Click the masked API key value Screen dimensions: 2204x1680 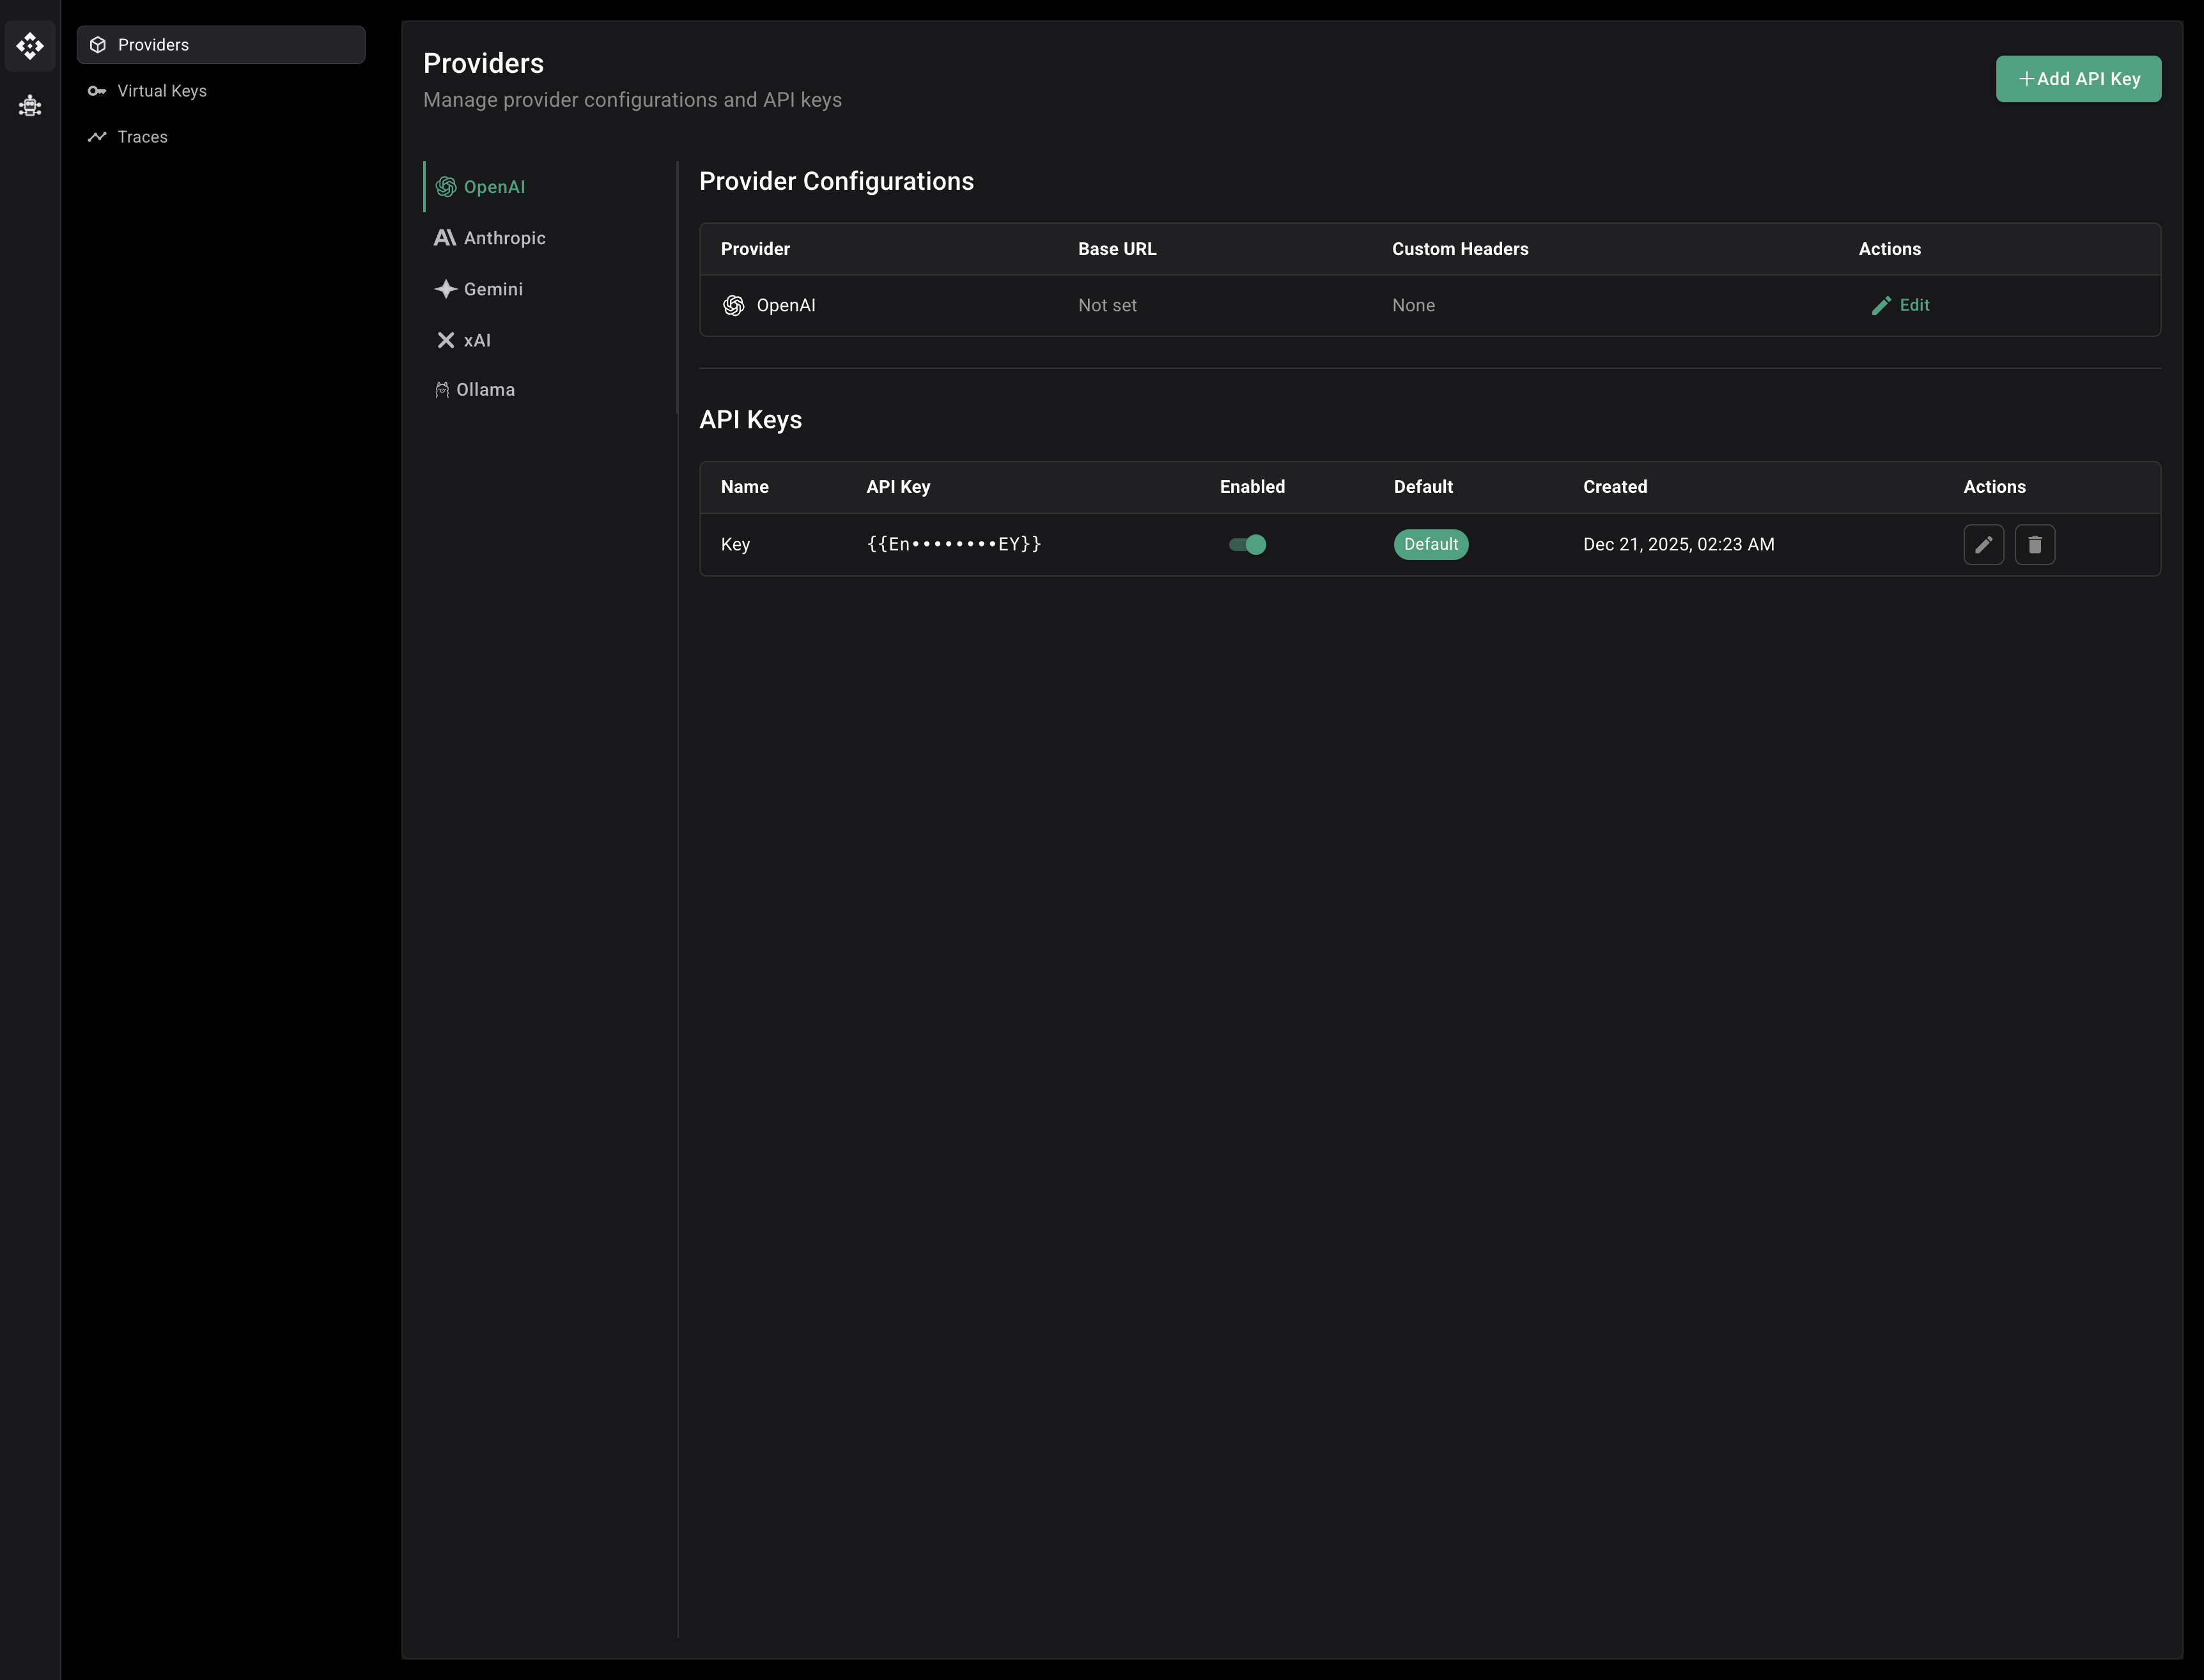tap(953, 544)
